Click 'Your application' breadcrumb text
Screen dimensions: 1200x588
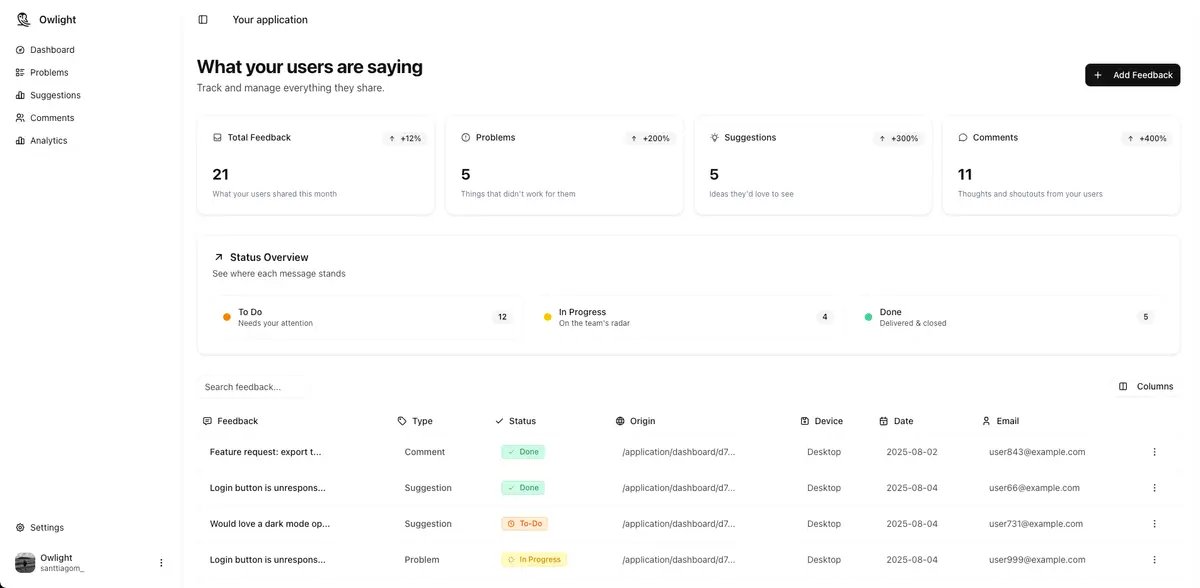coord(270,19)
